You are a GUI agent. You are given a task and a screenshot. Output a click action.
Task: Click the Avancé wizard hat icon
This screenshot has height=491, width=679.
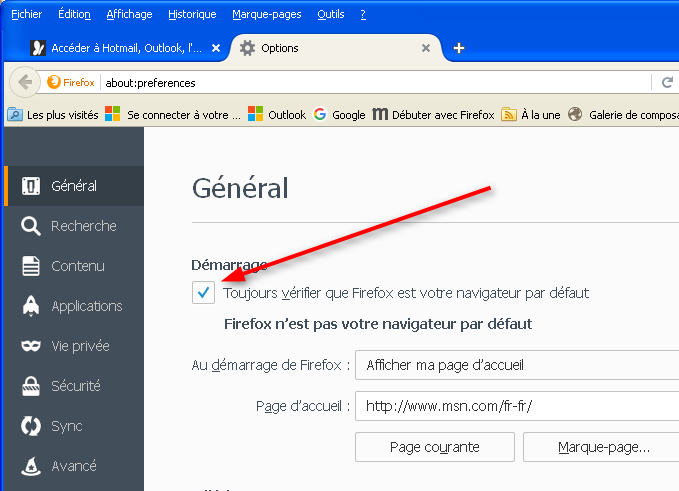(x=31, y=466)
